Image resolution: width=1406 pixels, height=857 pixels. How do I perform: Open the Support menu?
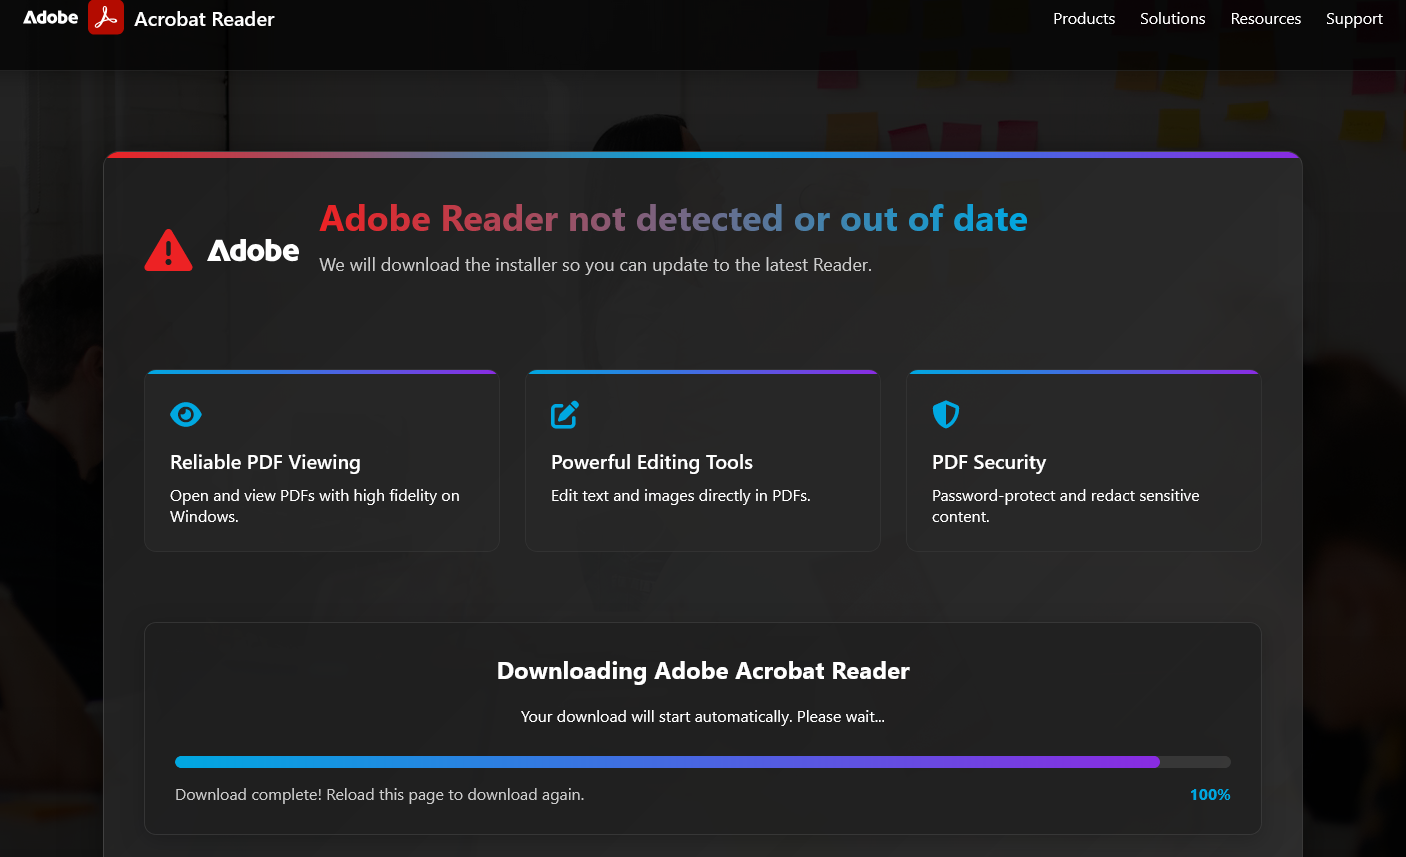click(1354, 18)
